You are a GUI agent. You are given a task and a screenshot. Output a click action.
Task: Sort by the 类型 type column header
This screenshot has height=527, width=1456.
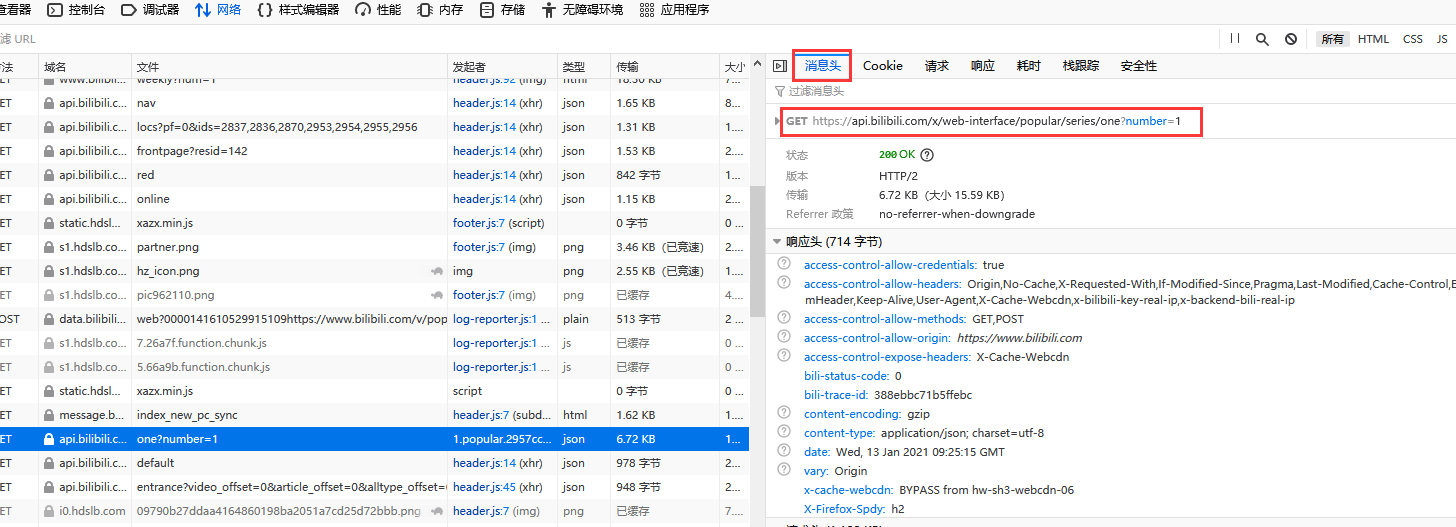pyautogui.click(x=583, y=66)
